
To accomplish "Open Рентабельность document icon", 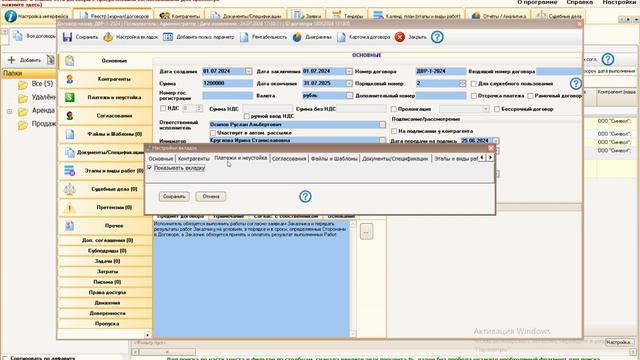I will pos(244,37).
